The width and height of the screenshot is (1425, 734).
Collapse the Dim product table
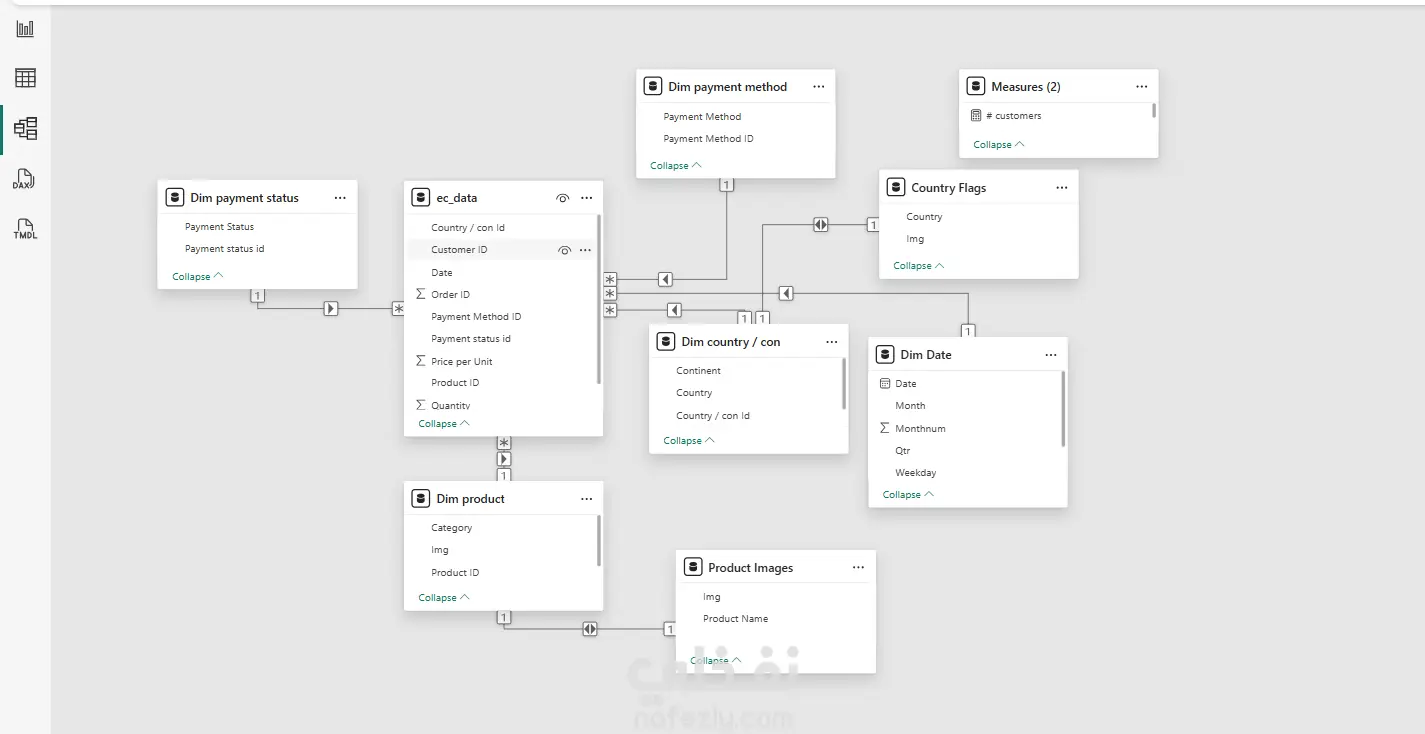point(443,597)
